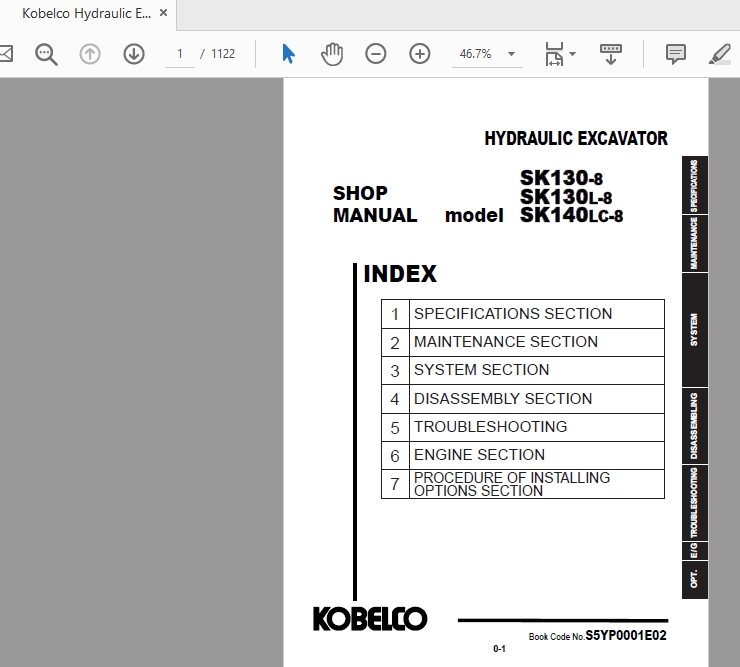Click index number 1 cell
Screen dimensions: 740x667
(x=395, y=314)
